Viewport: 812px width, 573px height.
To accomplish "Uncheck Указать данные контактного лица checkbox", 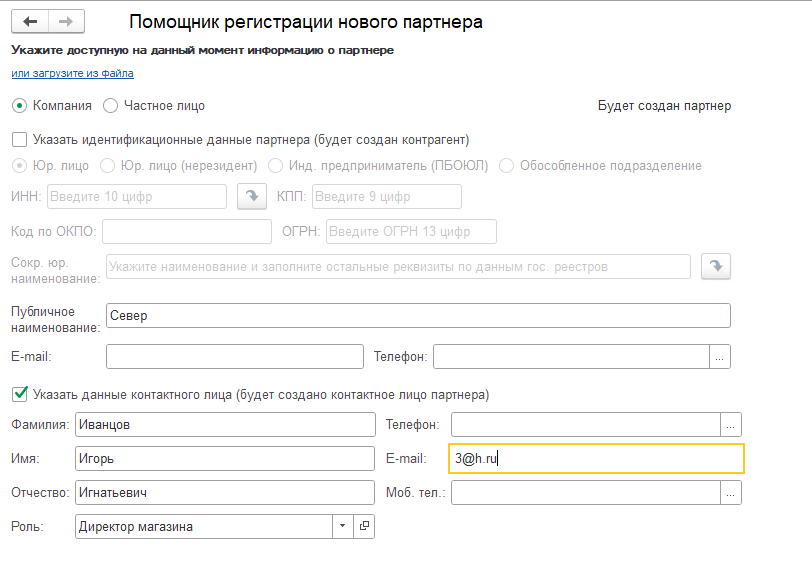I will 20,394.
